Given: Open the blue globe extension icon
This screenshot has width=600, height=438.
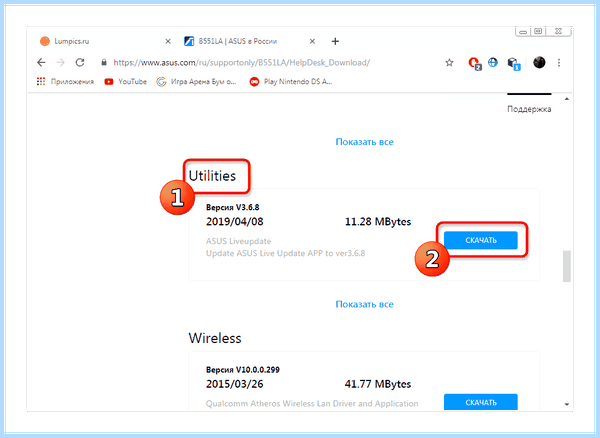Looking at the screenshot, I should (x=493, y=62).
